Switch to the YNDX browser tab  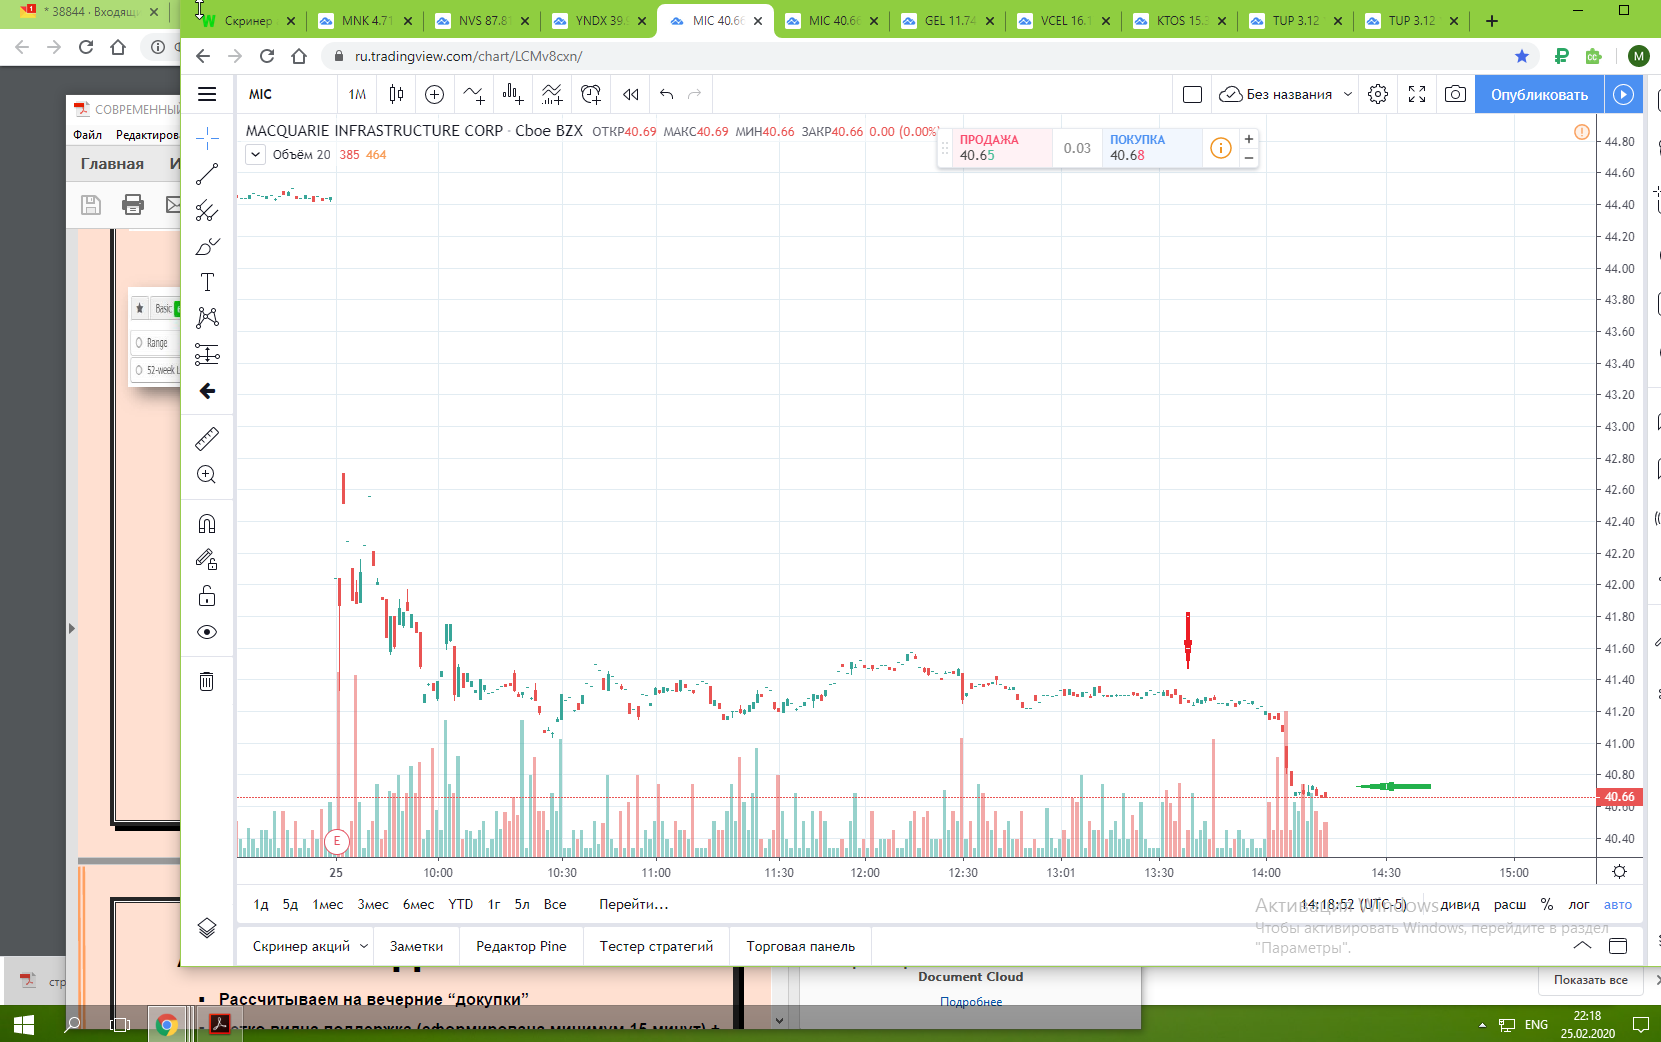(x=599, y=21)
